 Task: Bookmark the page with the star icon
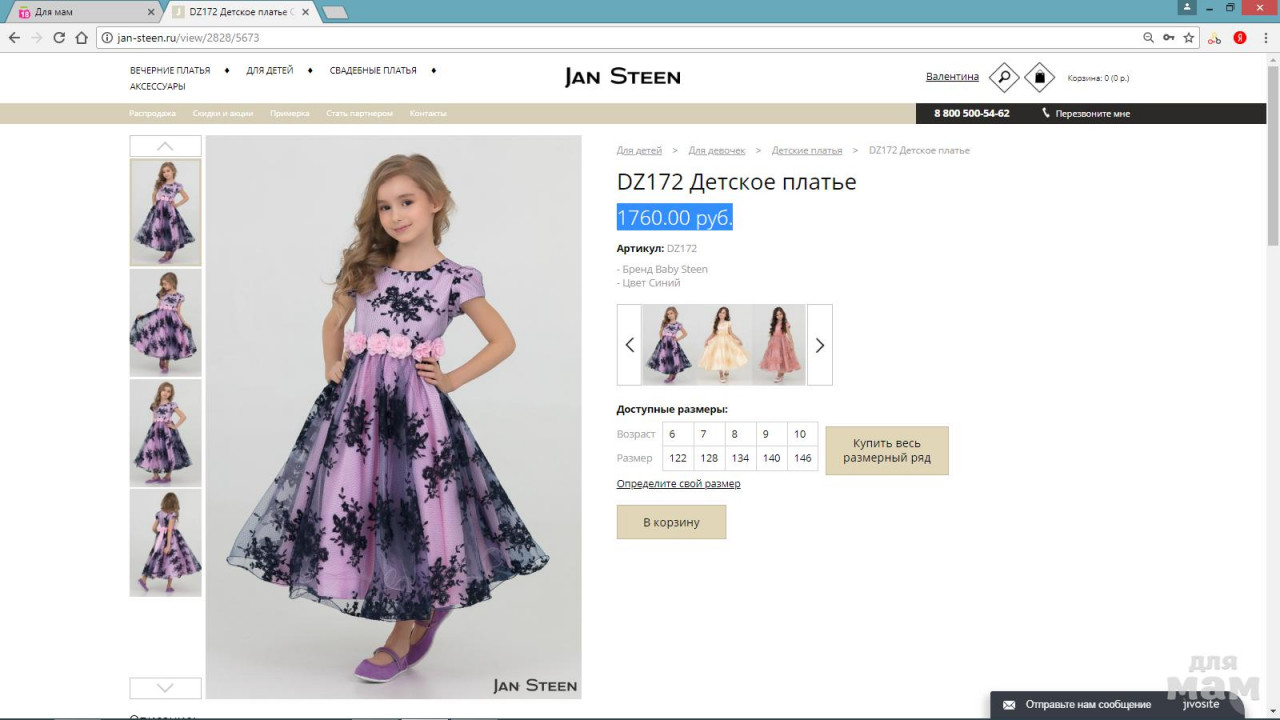point(1189,38)
